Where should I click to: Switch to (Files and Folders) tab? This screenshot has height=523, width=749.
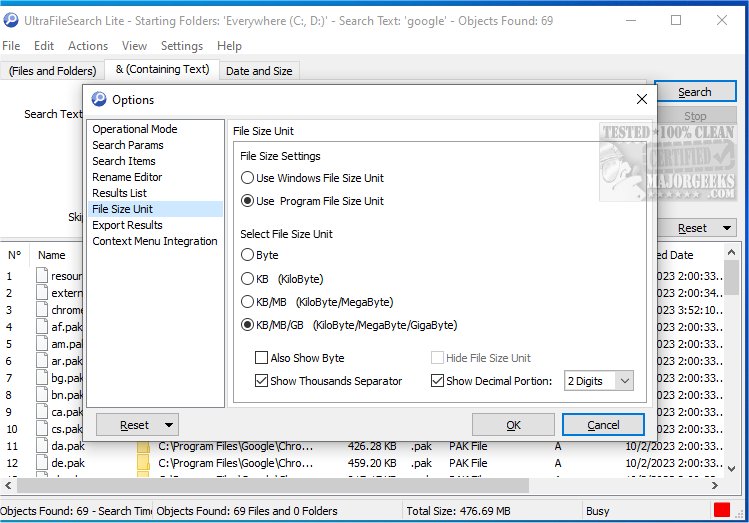[53, 71]
